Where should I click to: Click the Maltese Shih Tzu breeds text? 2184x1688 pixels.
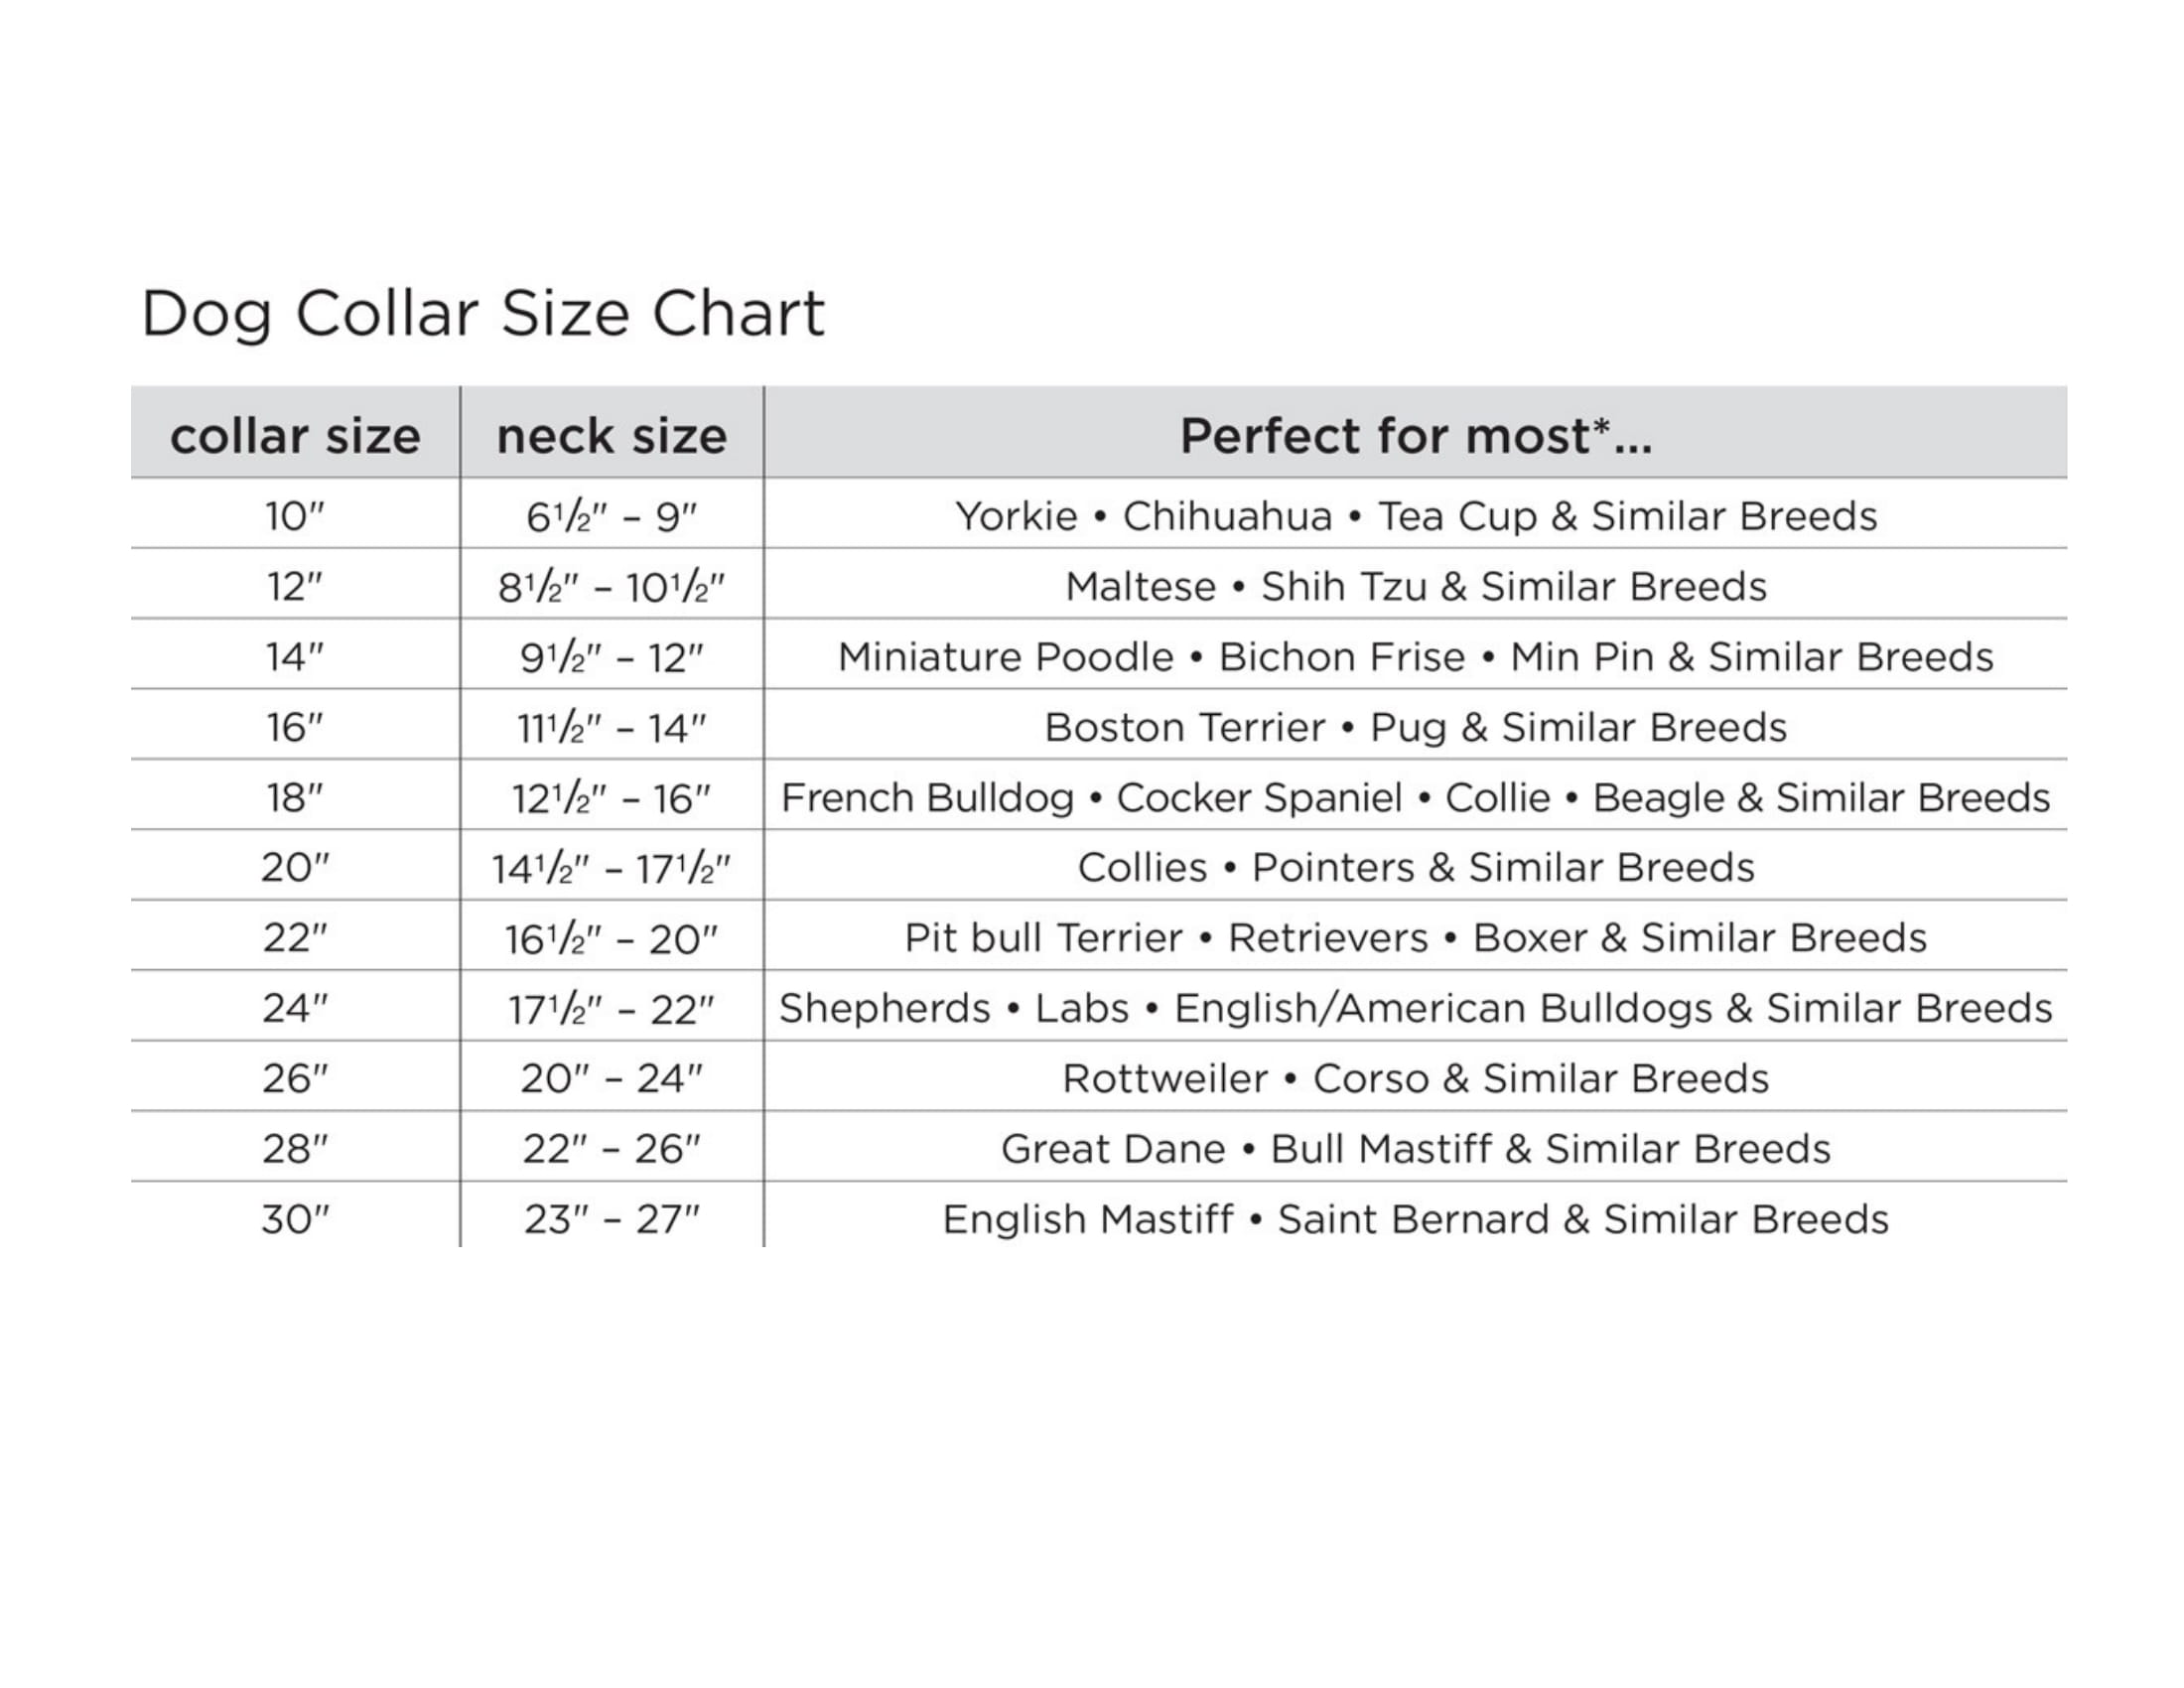(x=1416, y=587)
